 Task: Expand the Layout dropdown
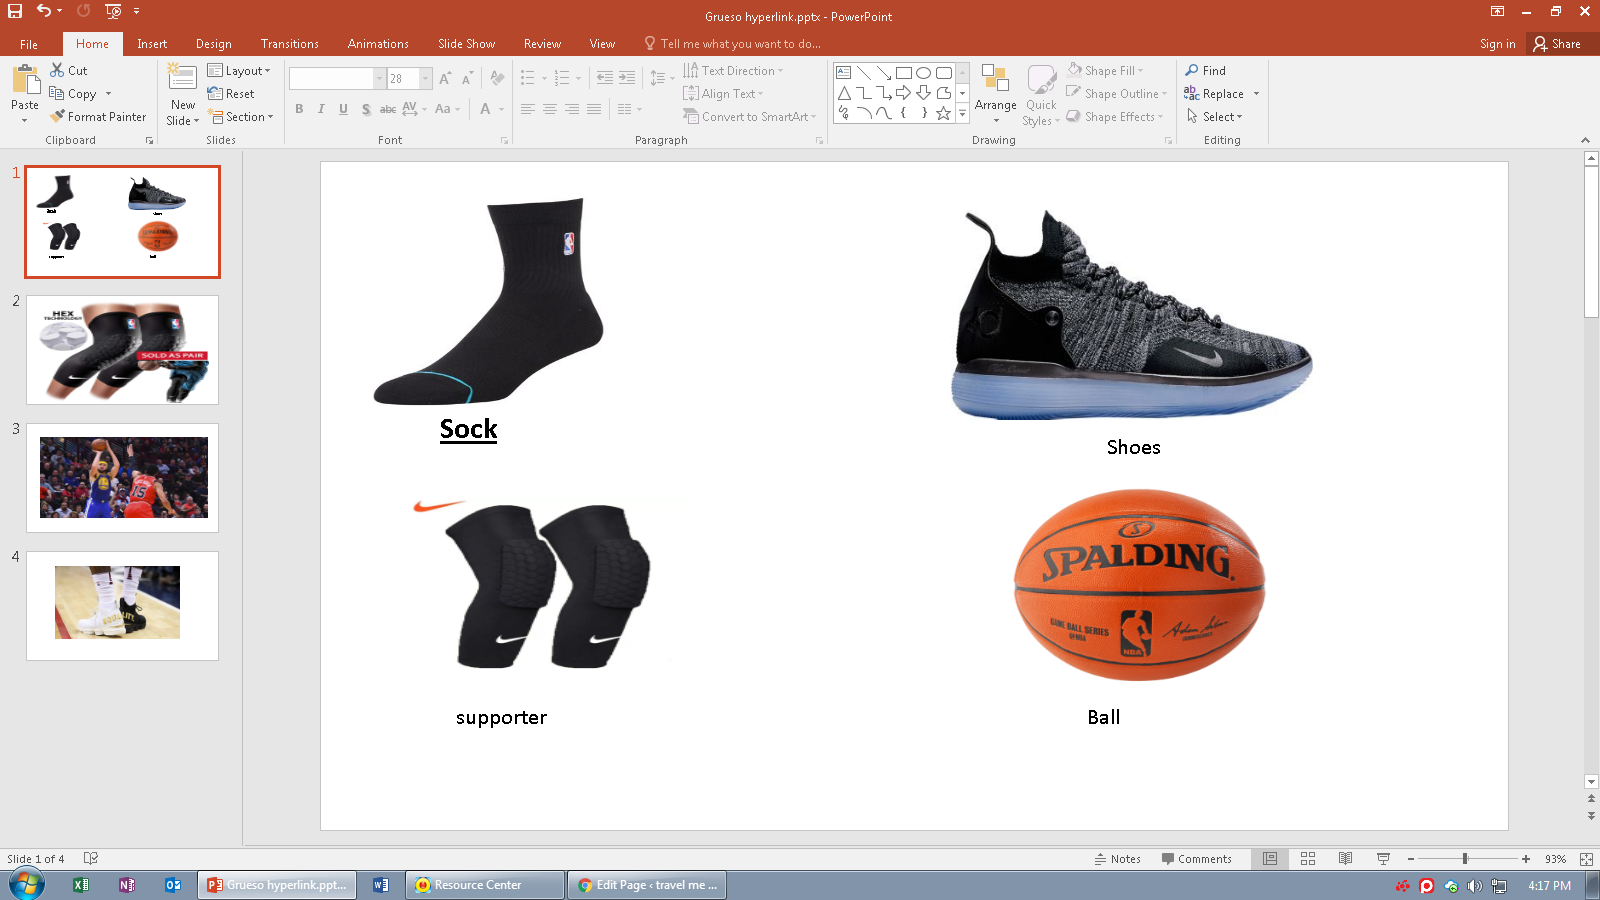(x=239, y=71)
